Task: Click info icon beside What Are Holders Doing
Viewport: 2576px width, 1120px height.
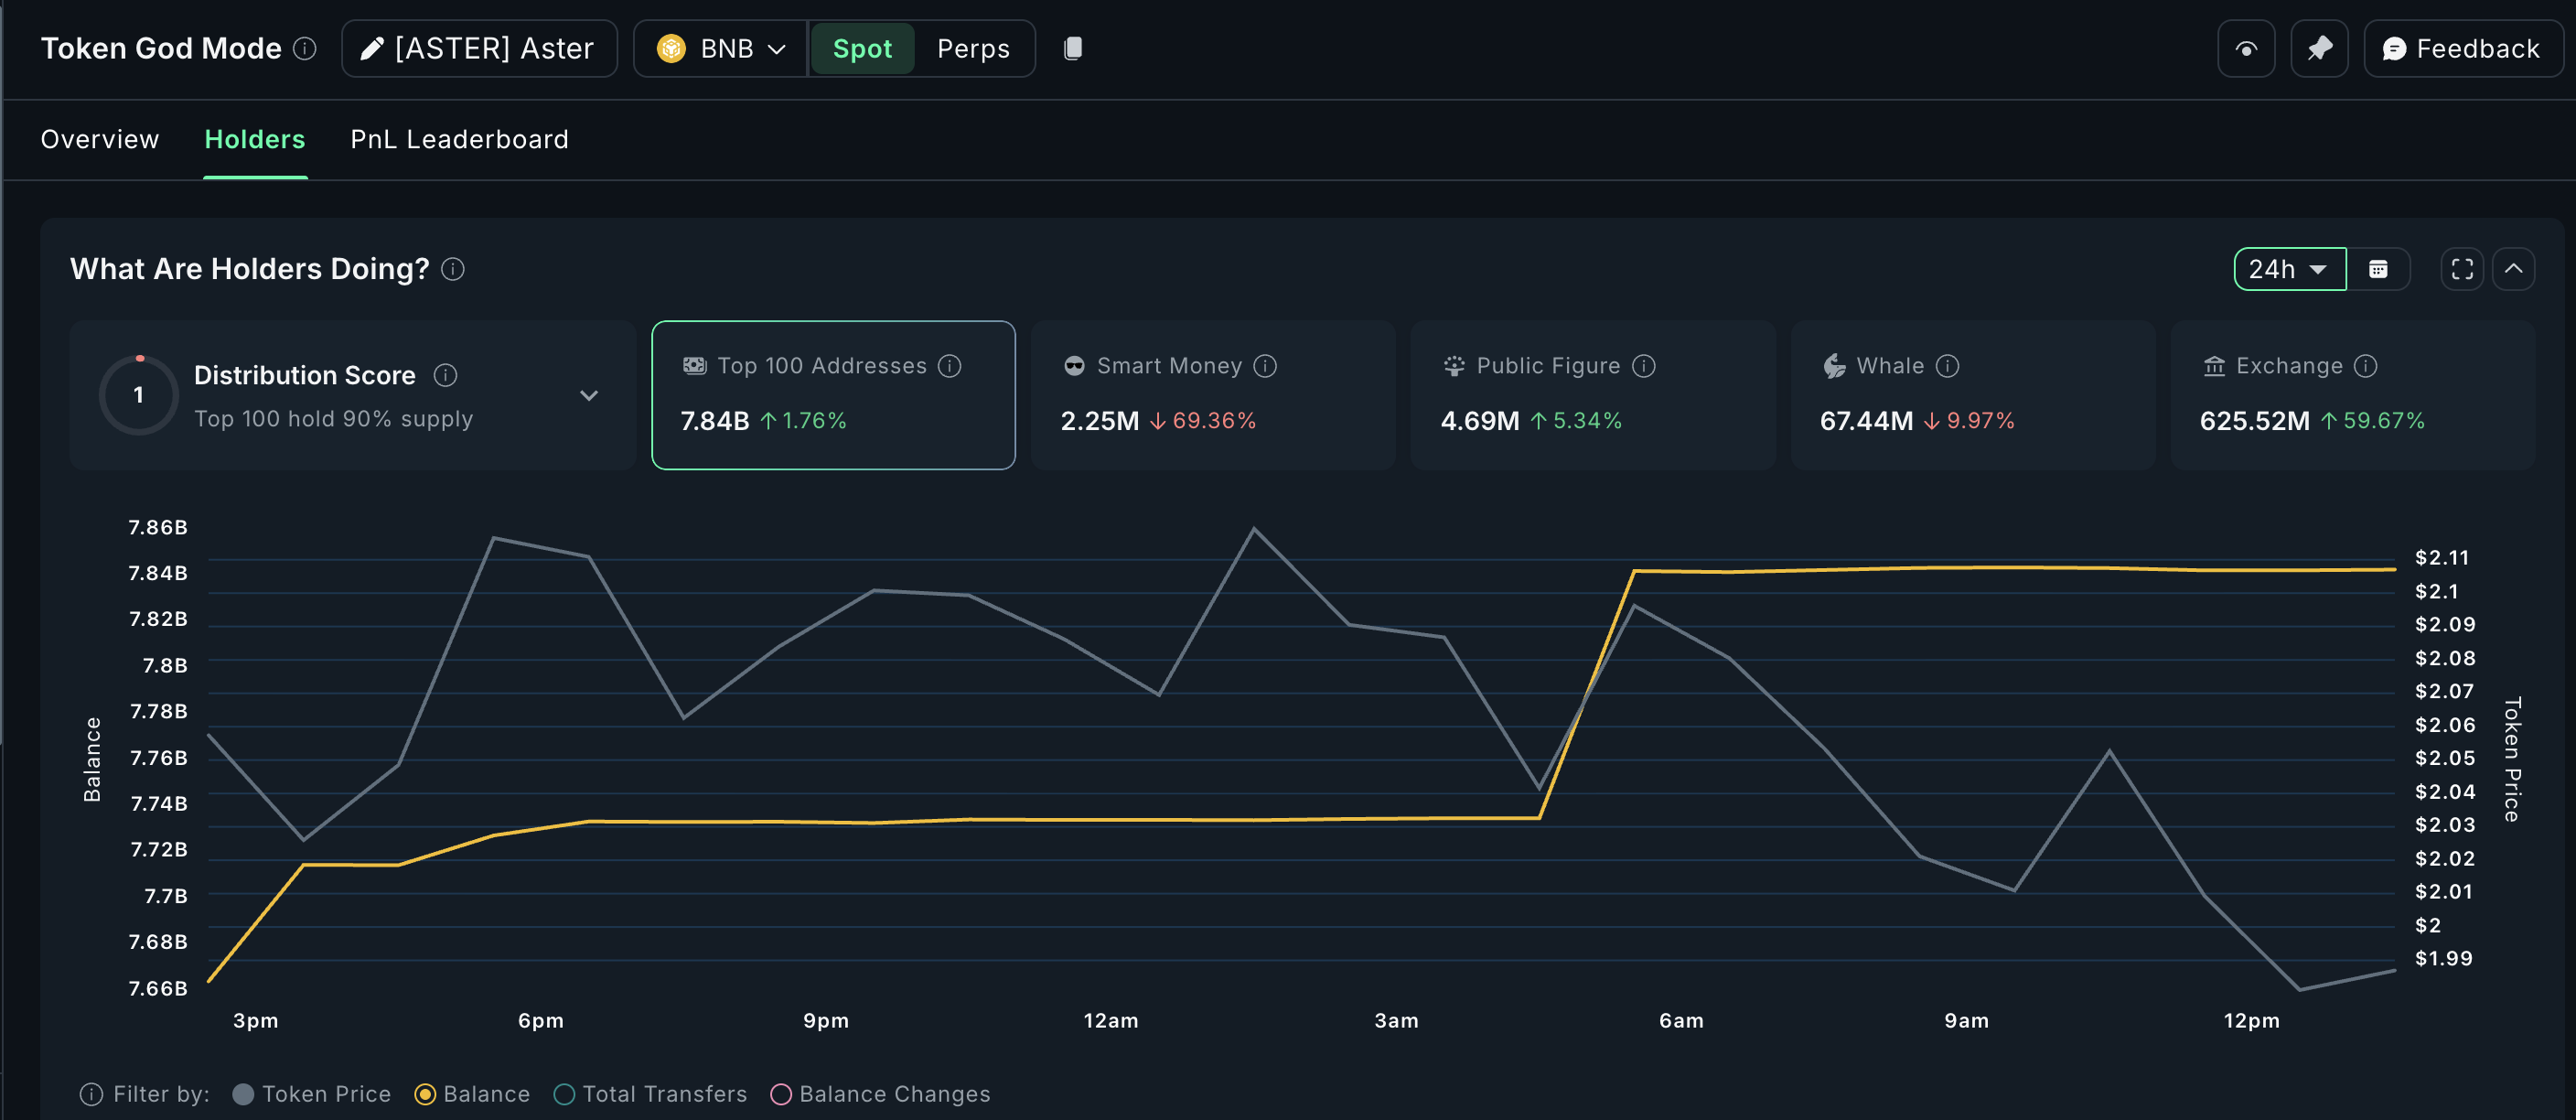Action: coord(453,269)
